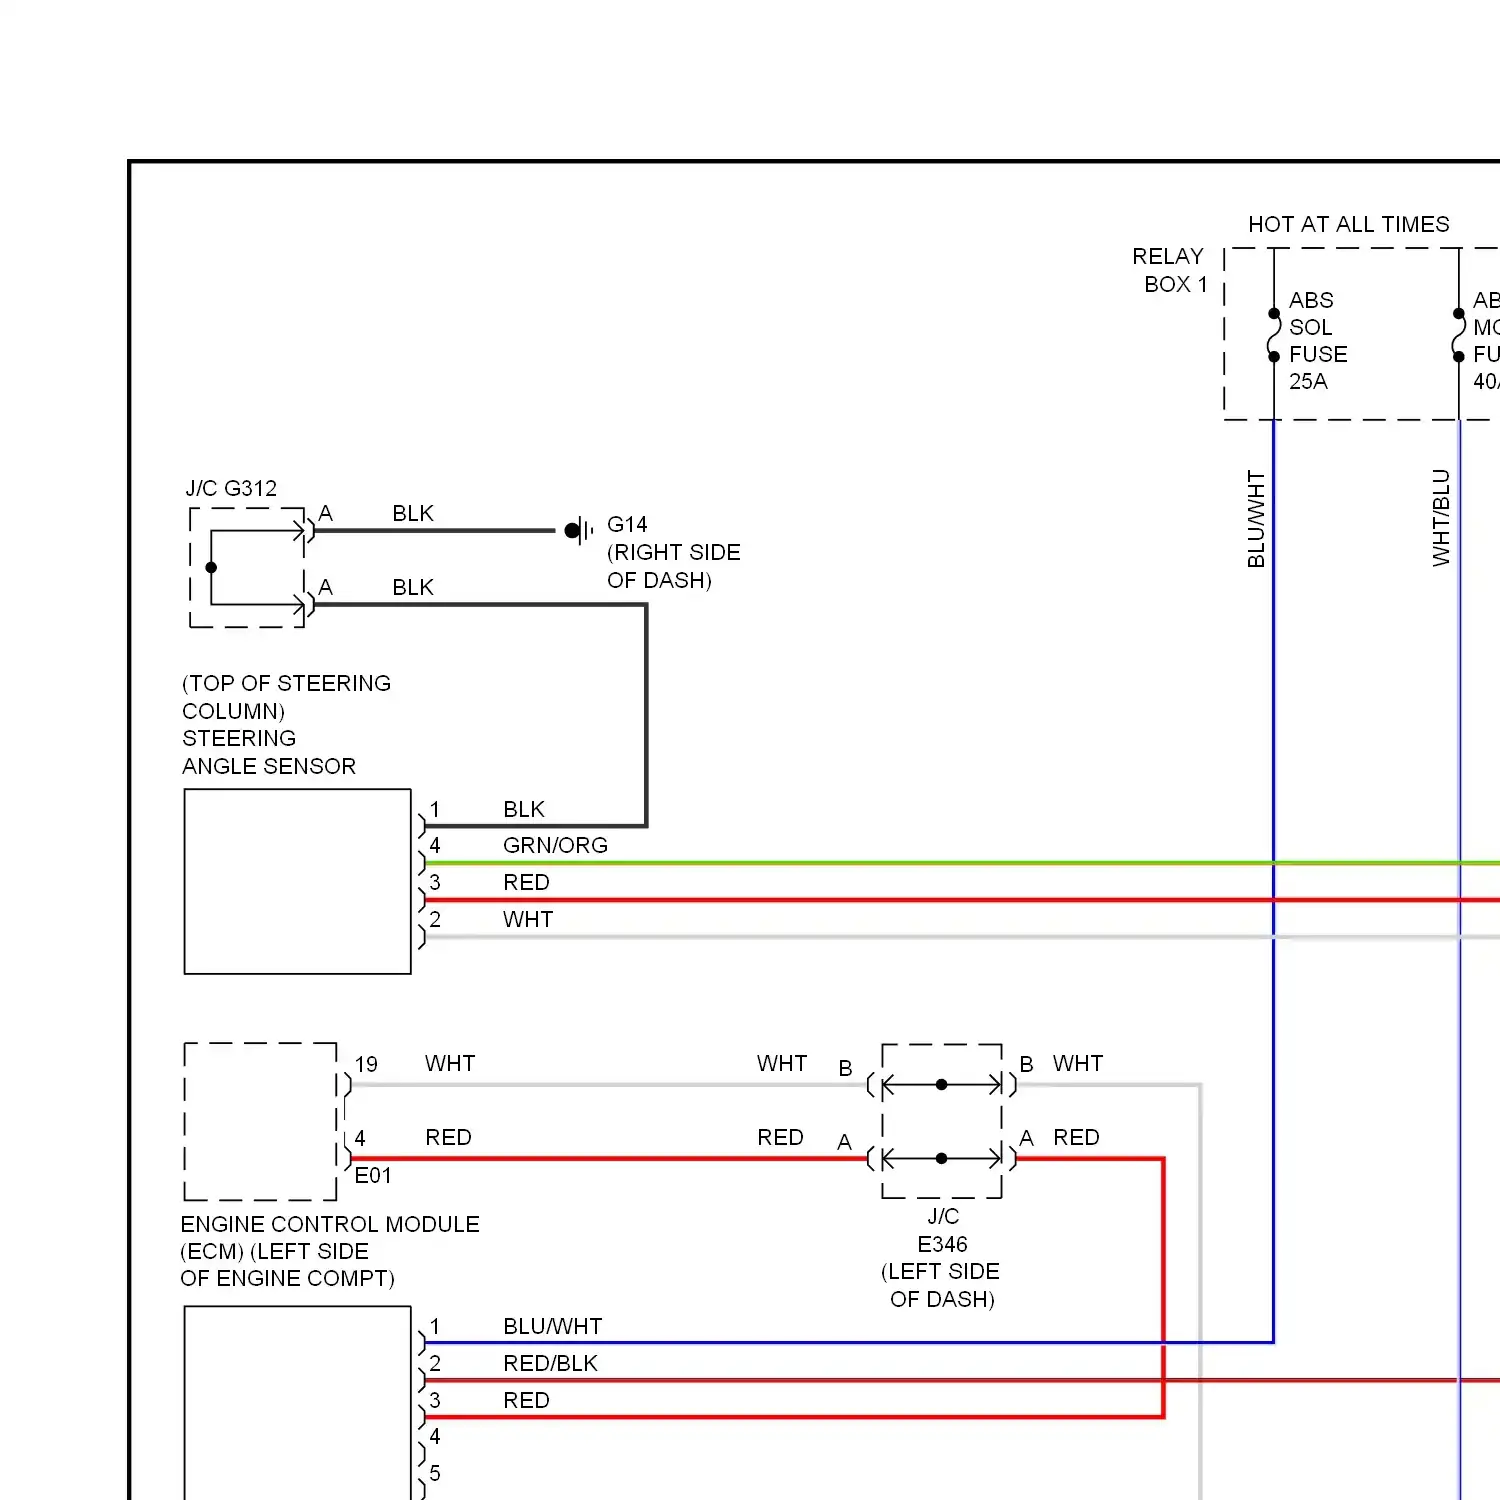Click the green GRN/ORG wire line
Viewport: 1500px width, 1500px height.
[x=960, y=862]
